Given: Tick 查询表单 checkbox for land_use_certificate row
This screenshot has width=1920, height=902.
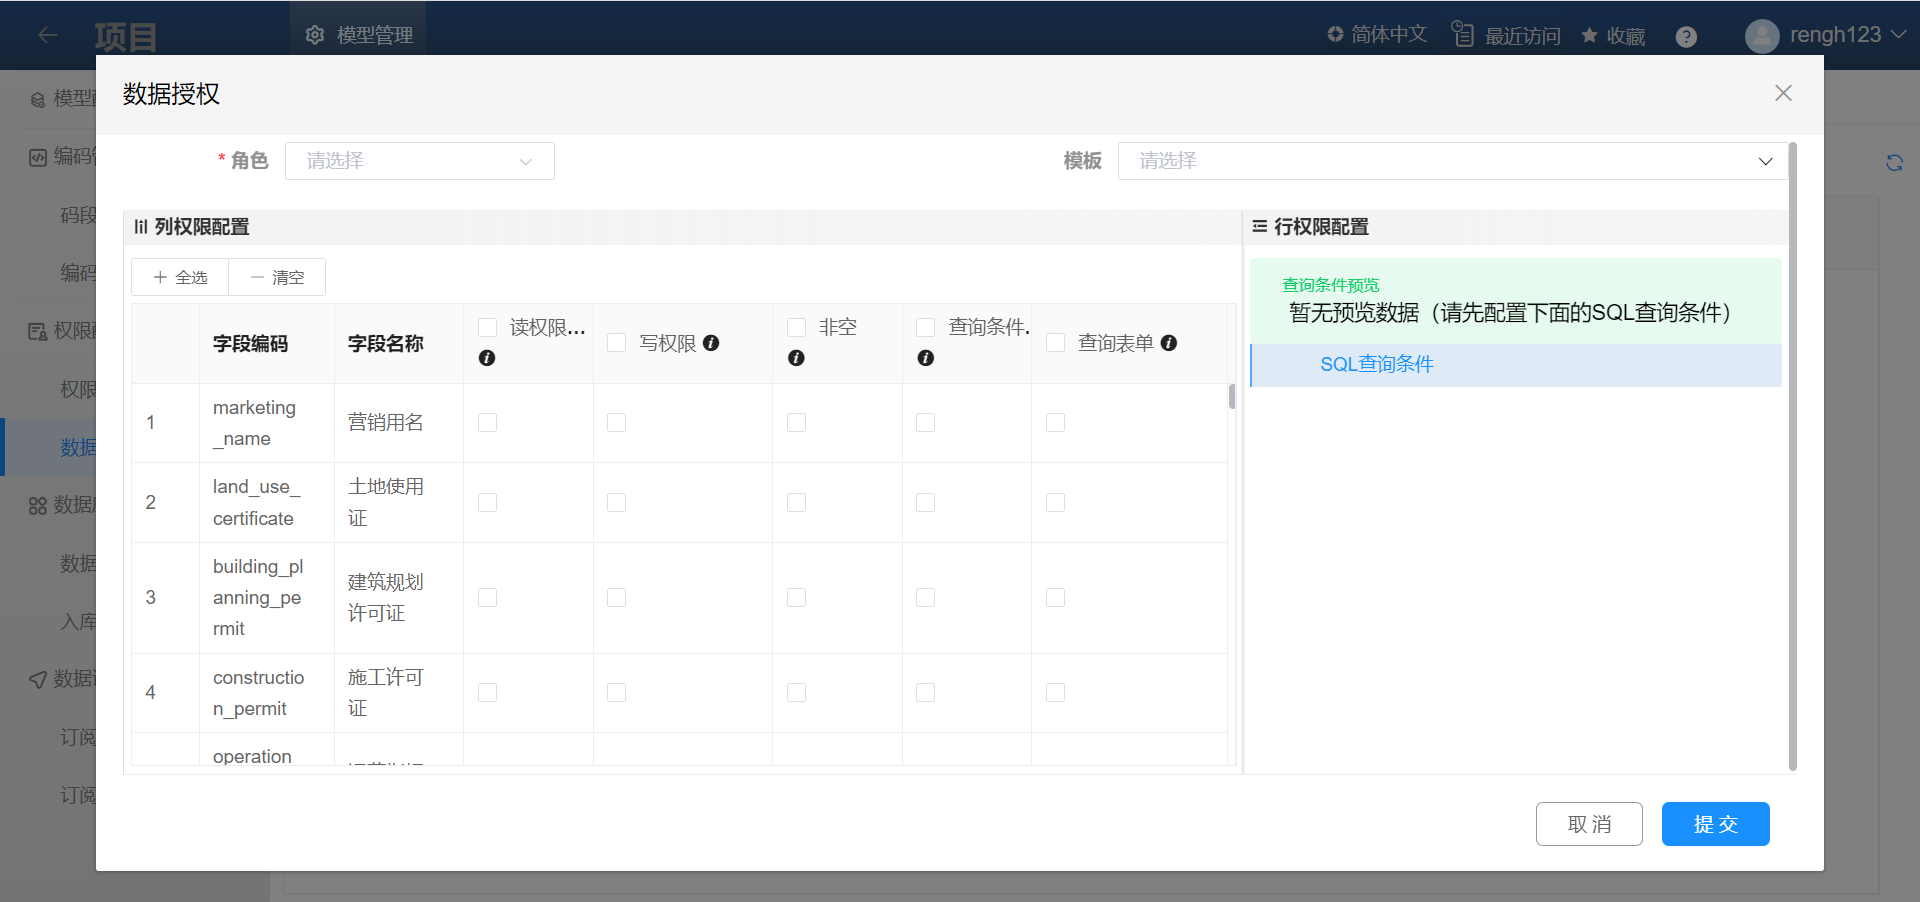Looking at the screenshot, I should [x=1055, y=502].
